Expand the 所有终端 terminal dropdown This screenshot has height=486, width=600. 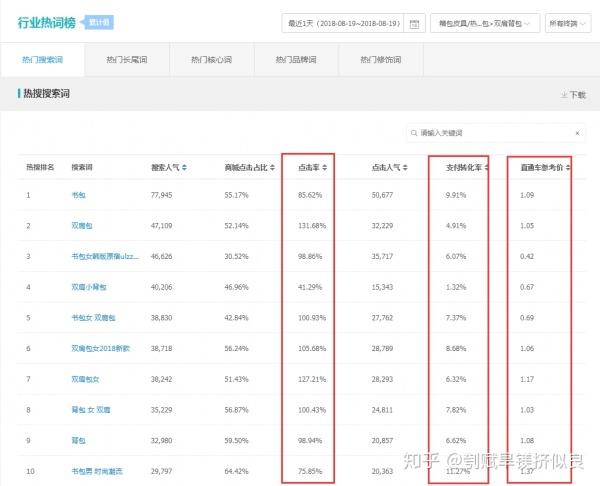point(568,23)
